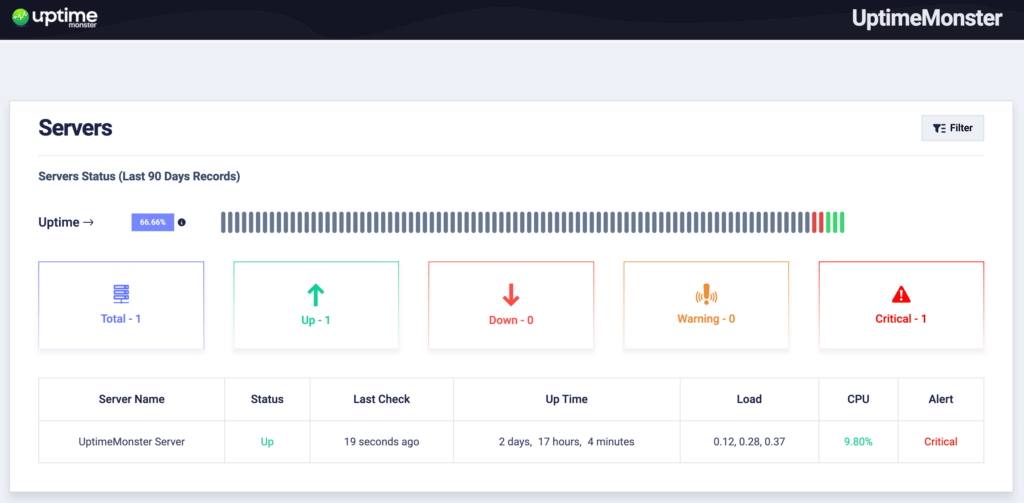Click the Status column header

[x=267, y=399]
